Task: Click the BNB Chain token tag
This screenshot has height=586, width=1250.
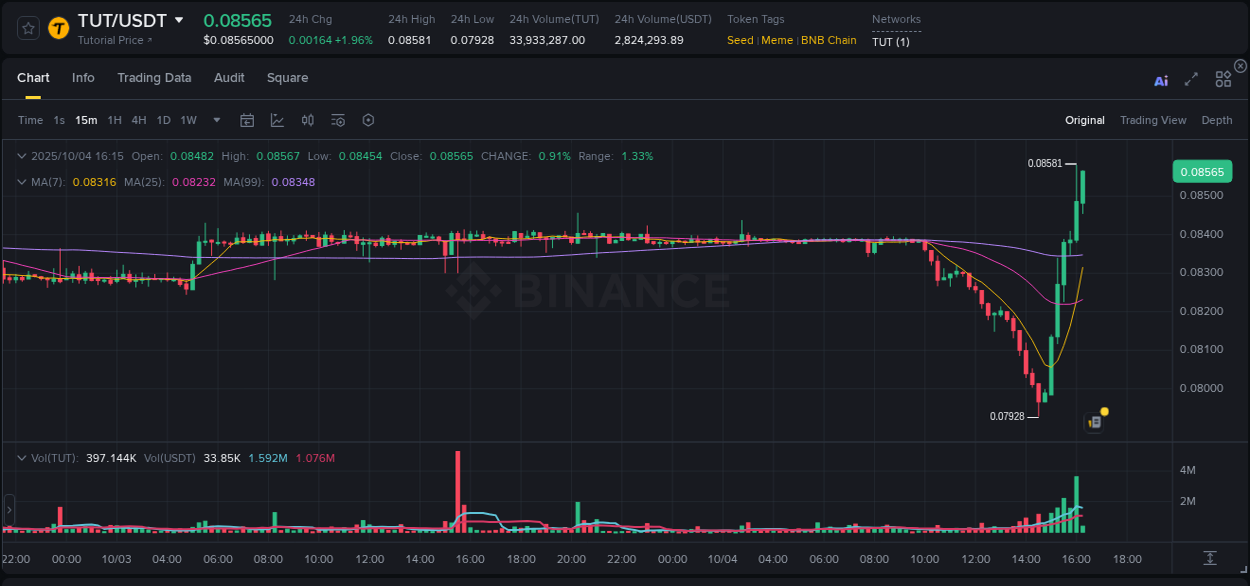Action: pos(829,40)
